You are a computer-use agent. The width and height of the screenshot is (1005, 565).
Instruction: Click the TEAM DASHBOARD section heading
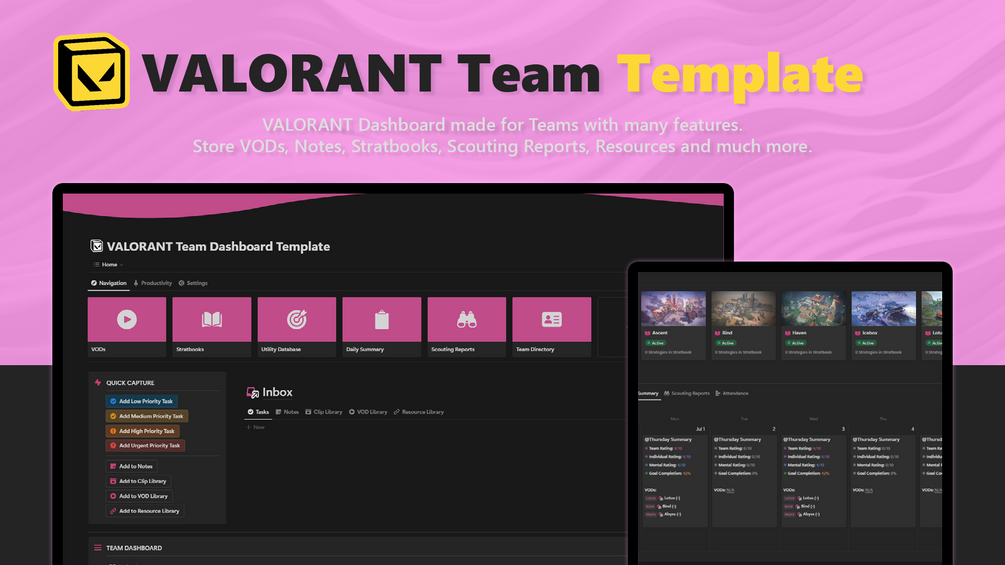(134, 548)
